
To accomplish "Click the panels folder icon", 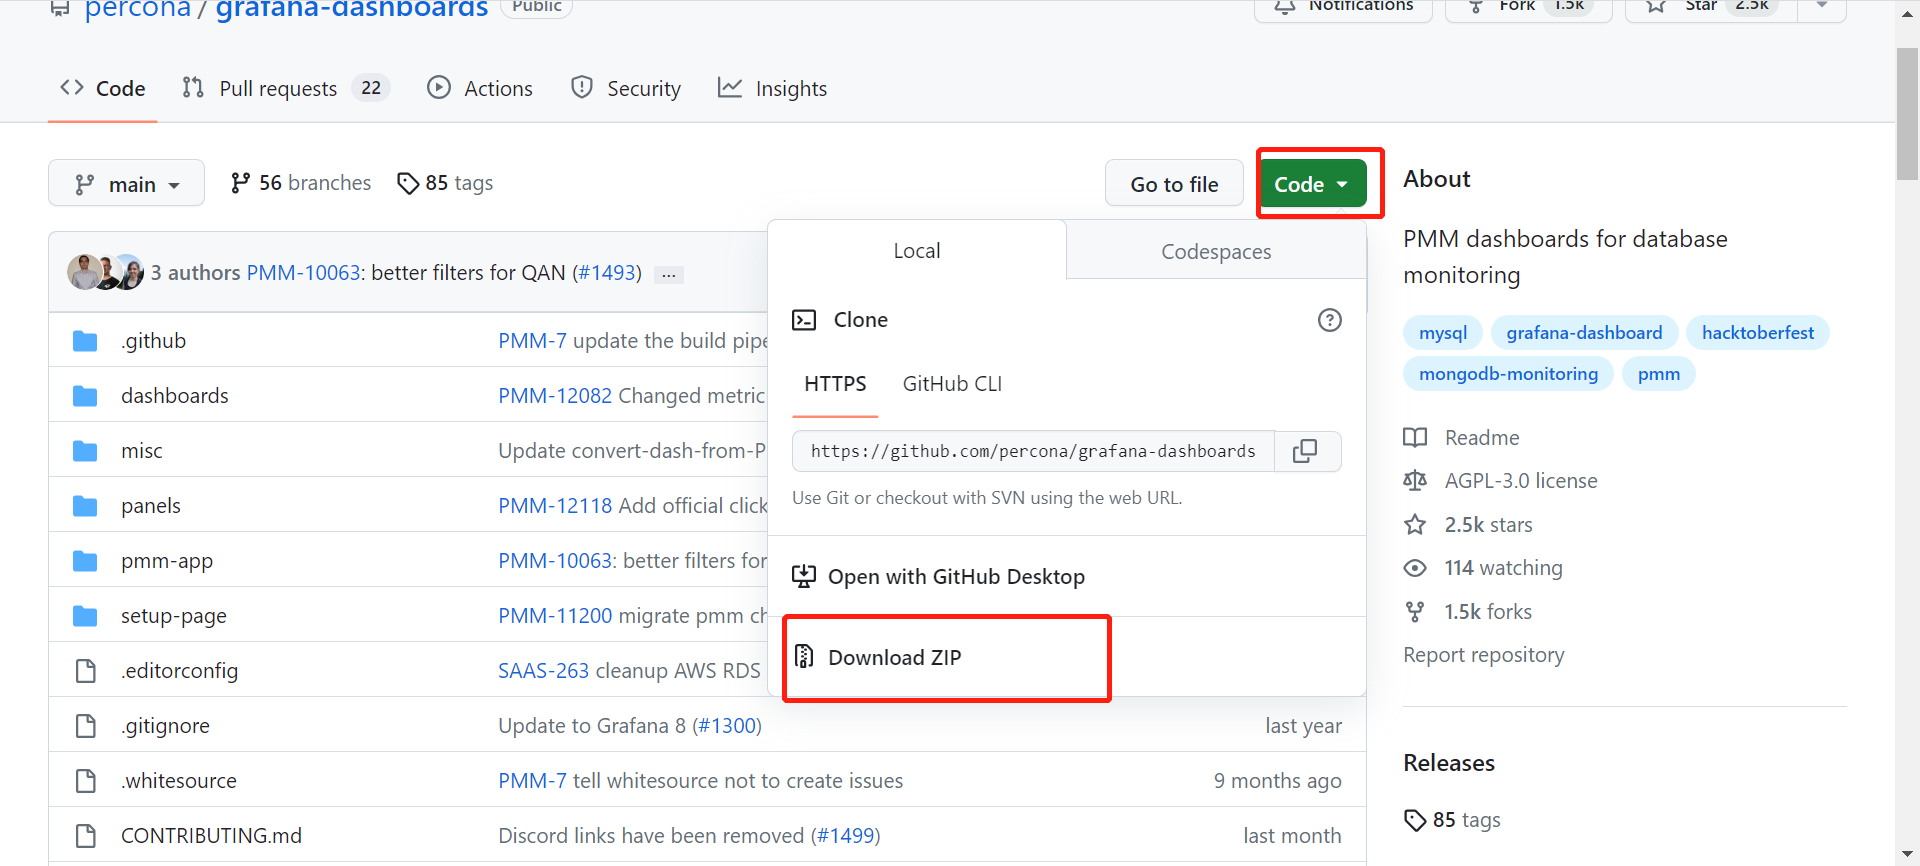I will (x=85, y=506).
